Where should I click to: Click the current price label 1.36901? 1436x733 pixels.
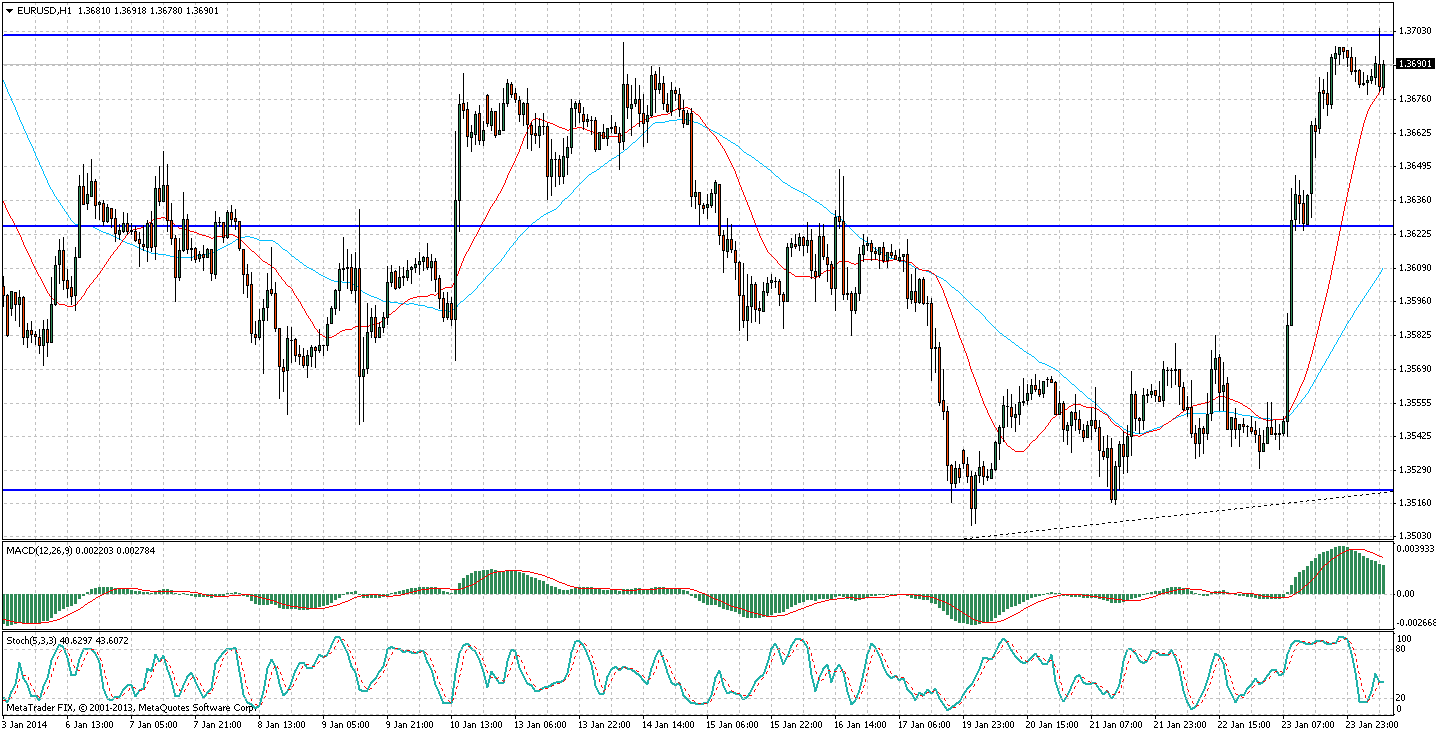1415,64
